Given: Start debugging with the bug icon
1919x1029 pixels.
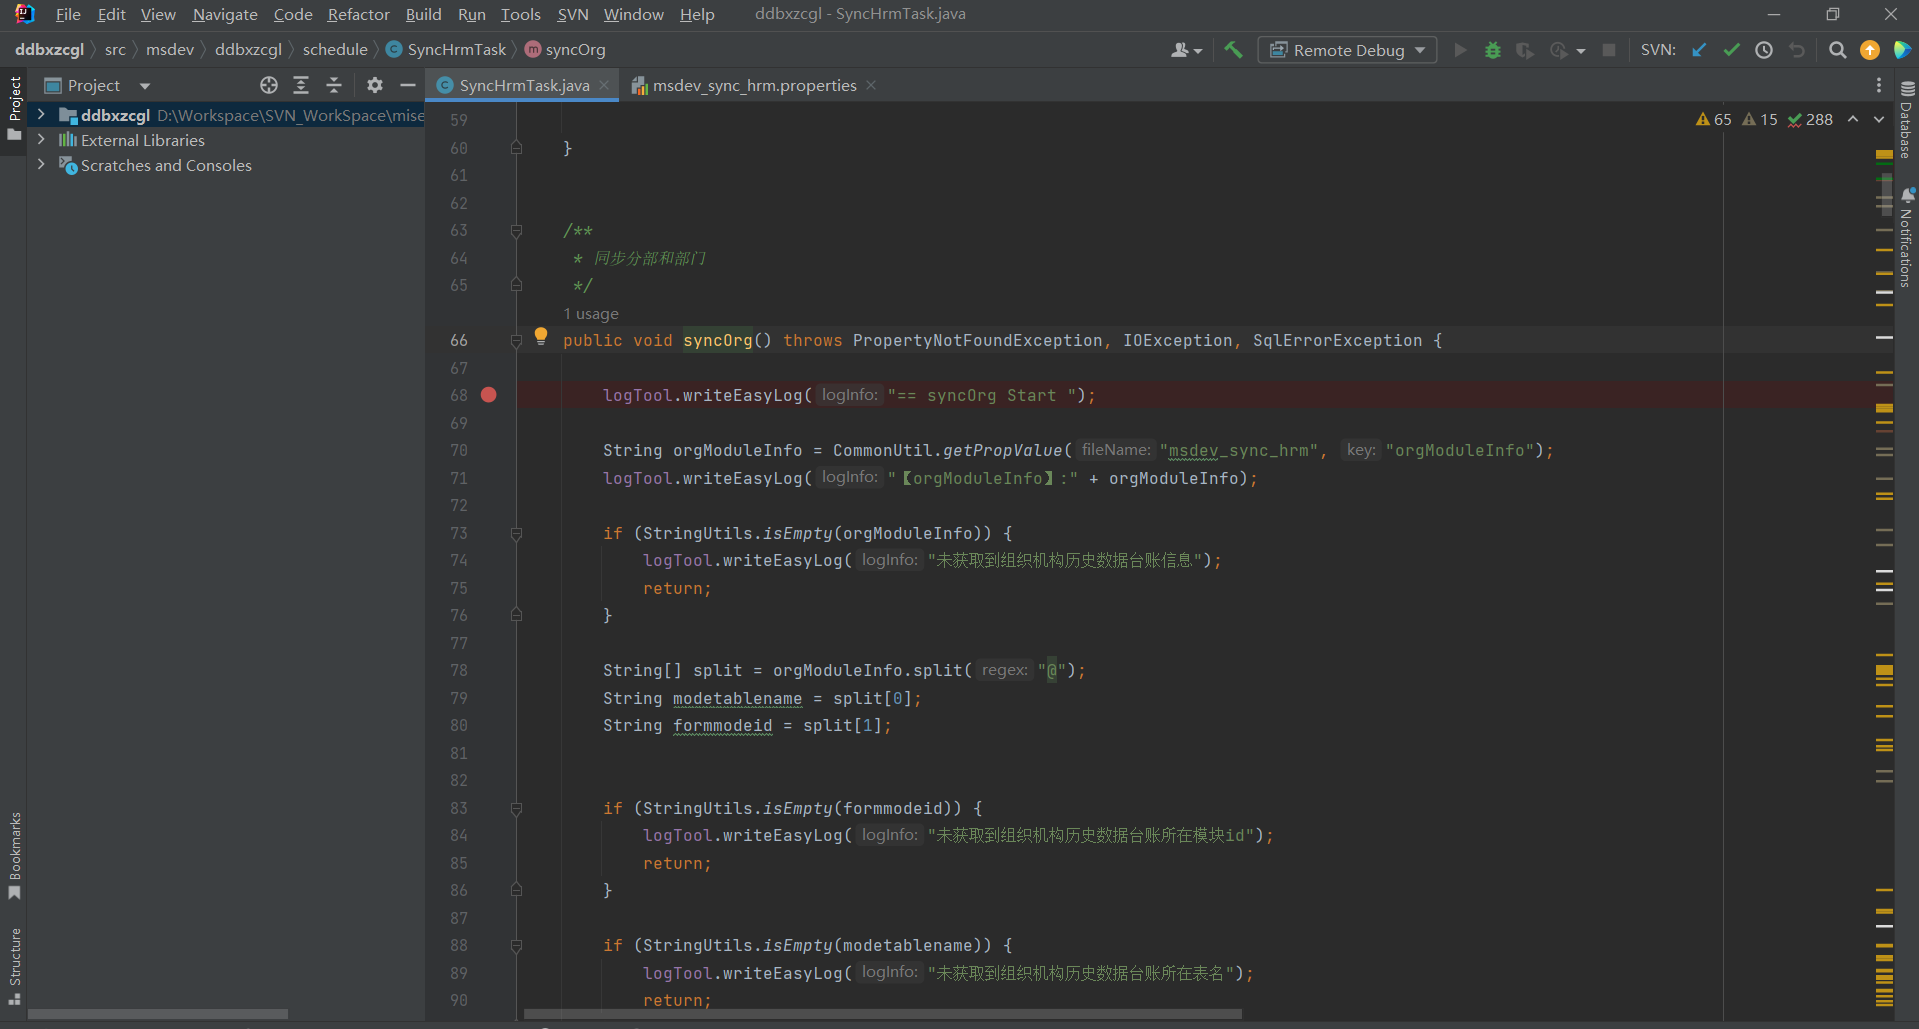Looking at the screenshot, I should (x=1493, y=49).
